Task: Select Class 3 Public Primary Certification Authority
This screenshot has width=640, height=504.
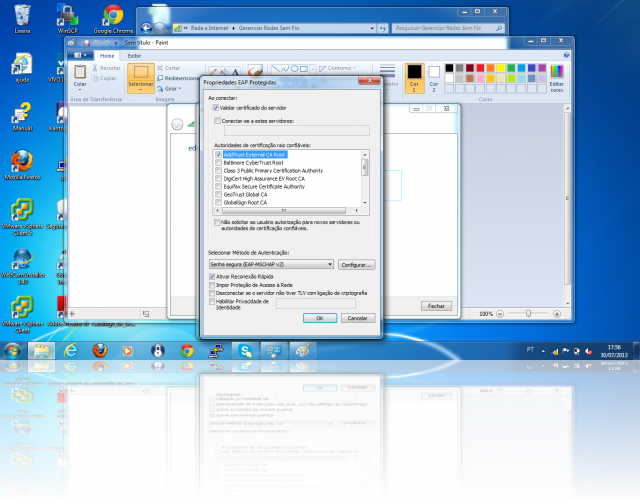Action: [x=273, y=171]
